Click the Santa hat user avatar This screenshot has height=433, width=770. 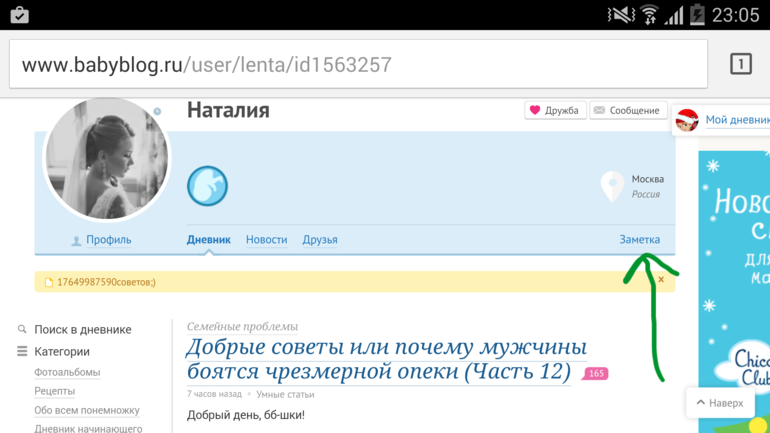click(687, 120)
